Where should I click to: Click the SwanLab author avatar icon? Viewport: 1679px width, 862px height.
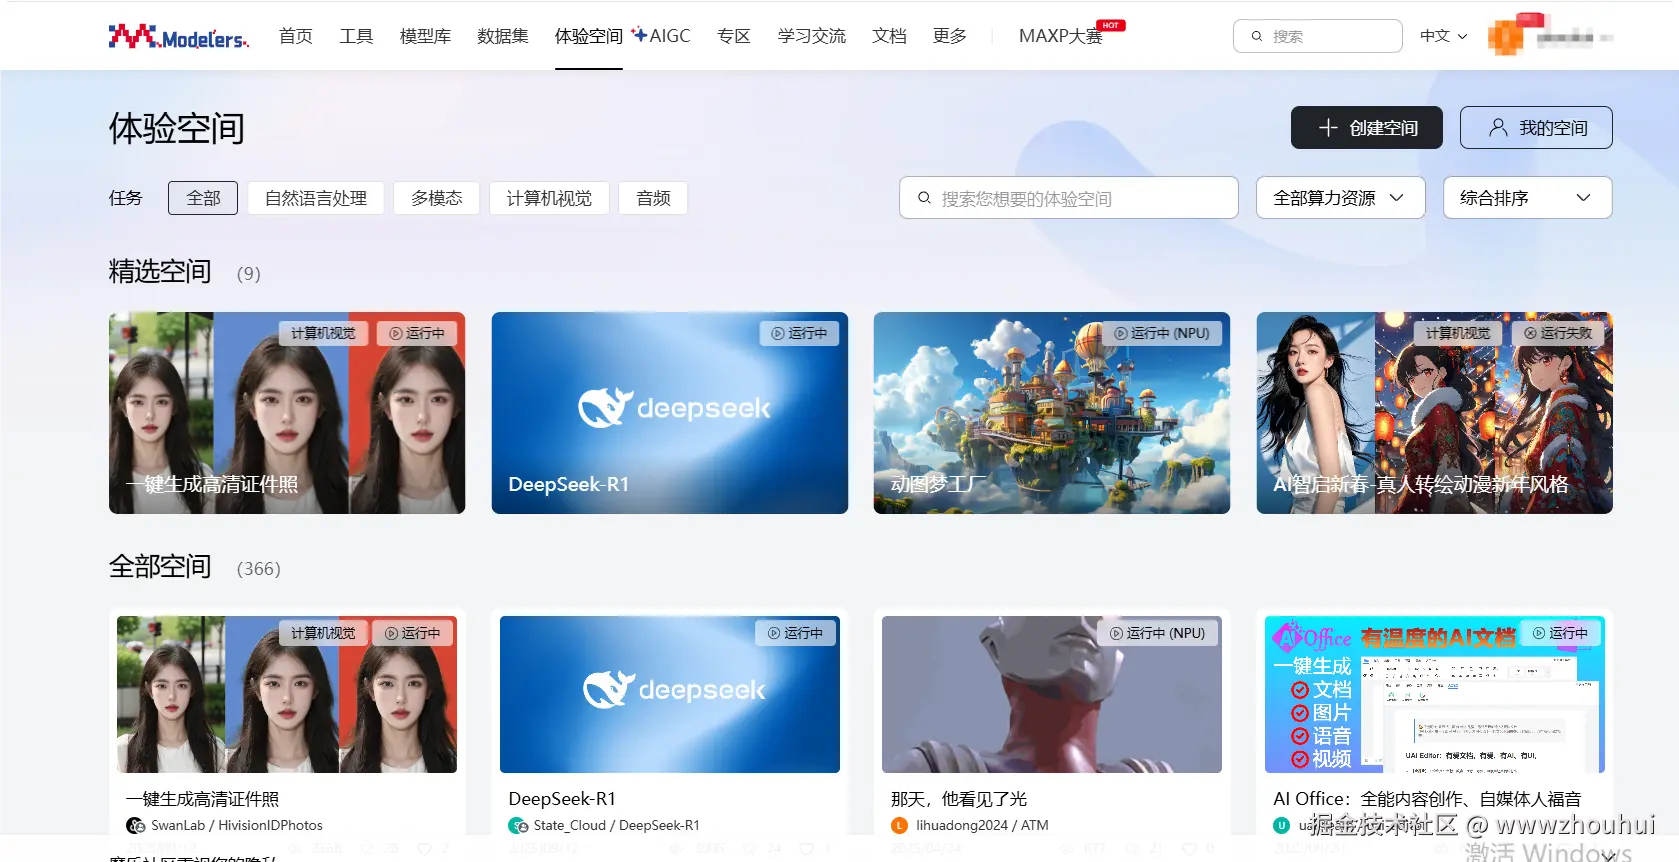tap(136, 825)
